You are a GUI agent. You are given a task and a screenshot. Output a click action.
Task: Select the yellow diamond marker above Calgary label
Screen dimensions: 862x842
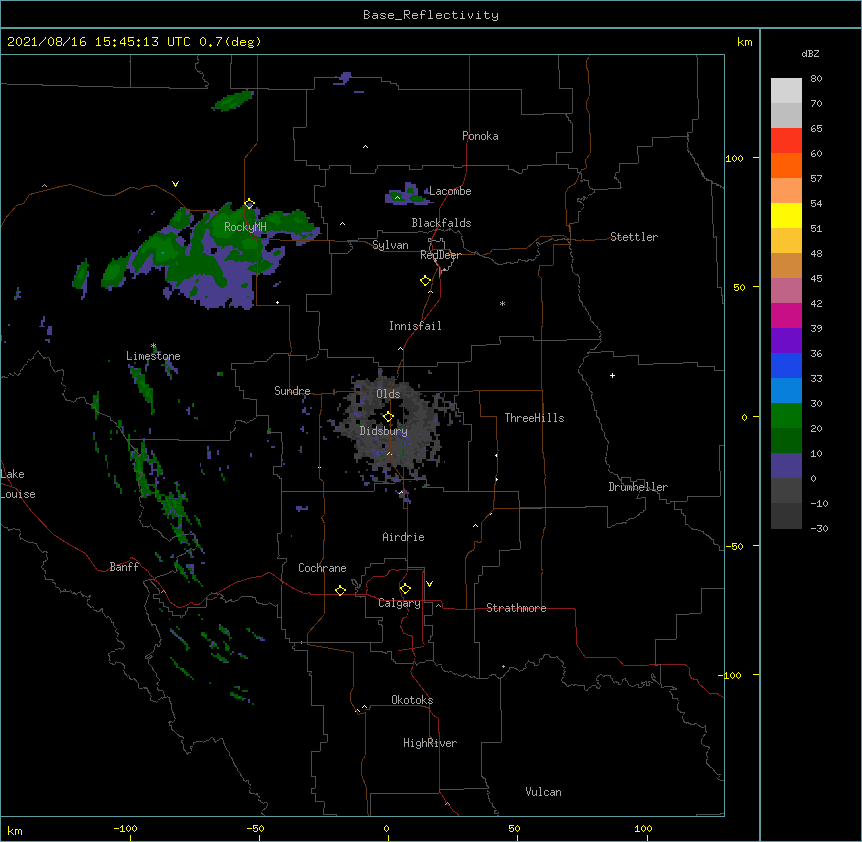tap(405, 589)
